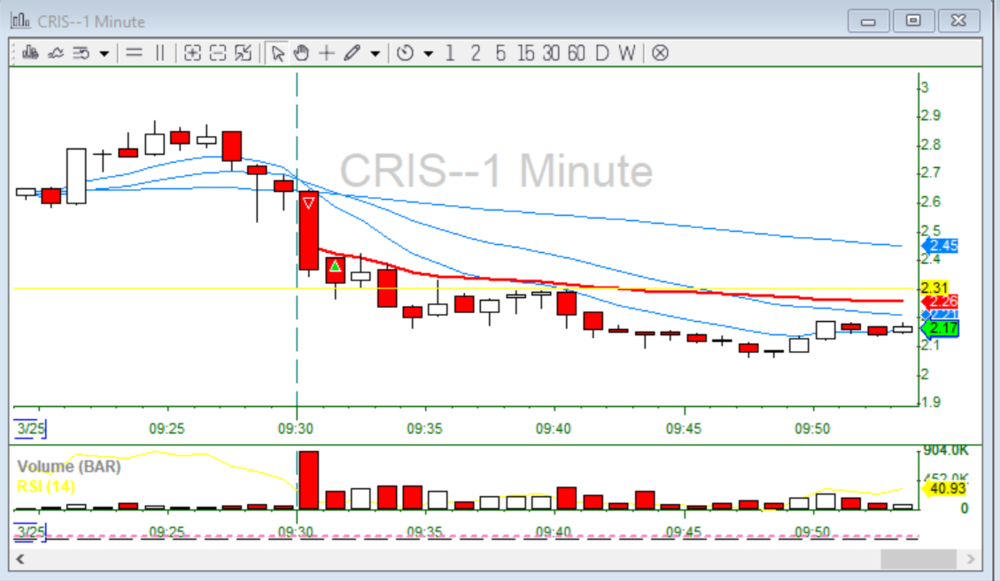Expand the drawing pencil dropdown arrow

click(x=375, y=54)
